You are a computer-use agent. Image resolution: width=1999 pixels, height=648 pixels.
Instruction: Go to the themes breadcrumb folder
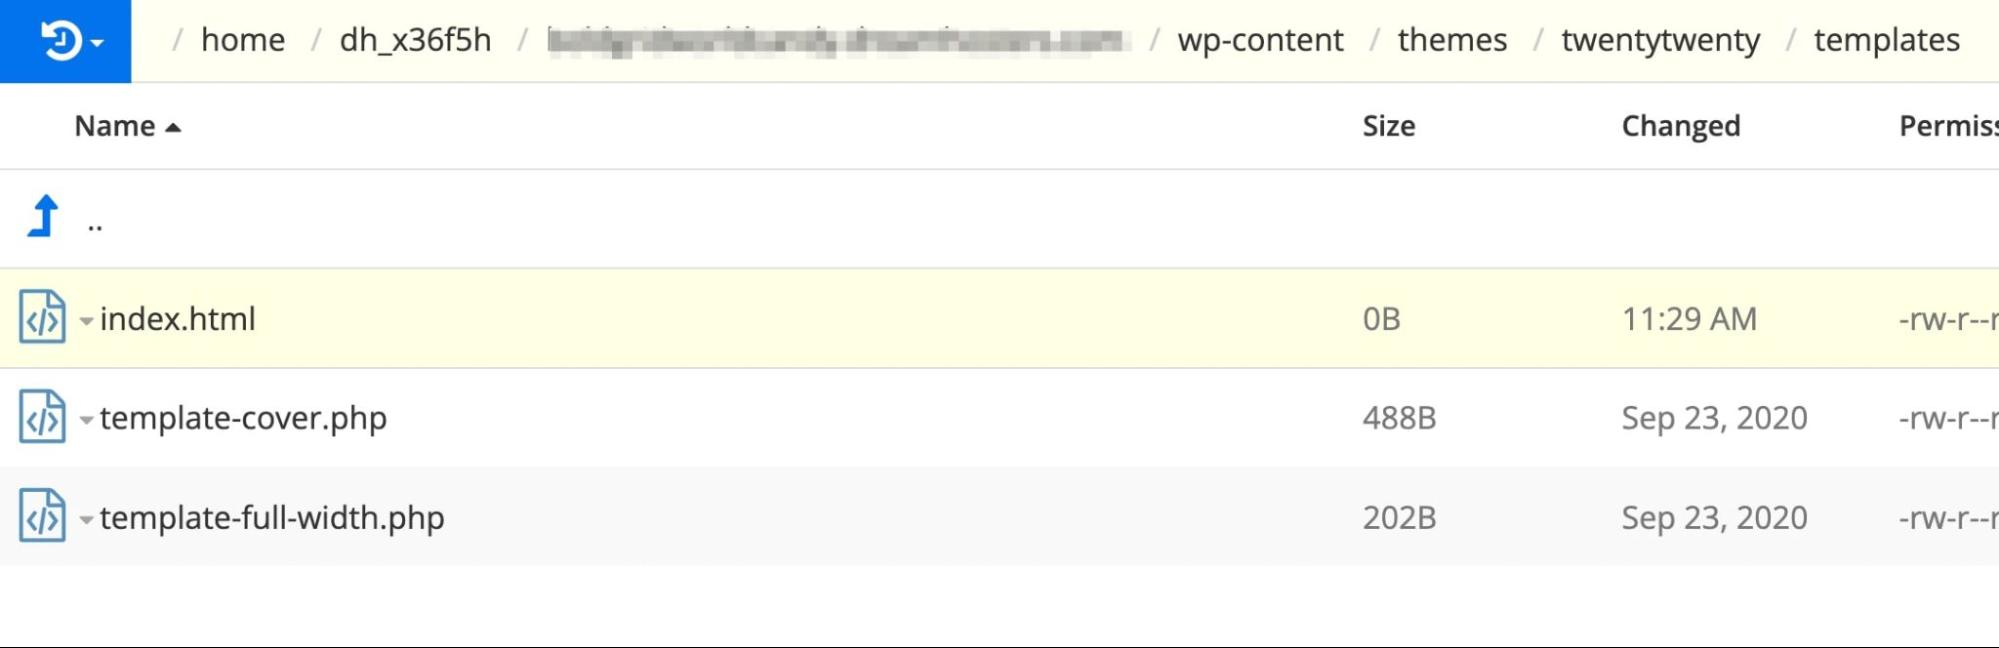(x=1452, y=40)
